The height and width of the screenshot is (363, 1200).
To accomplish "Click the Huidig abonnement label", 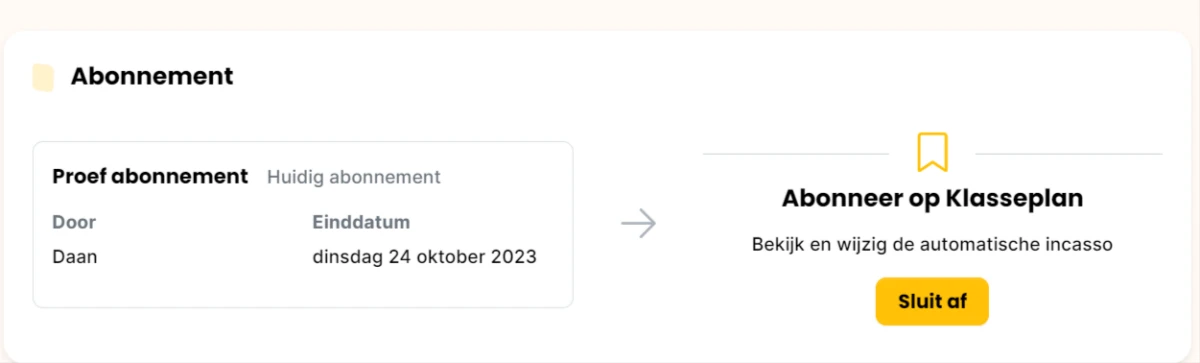I will click(x=354, y=177).
